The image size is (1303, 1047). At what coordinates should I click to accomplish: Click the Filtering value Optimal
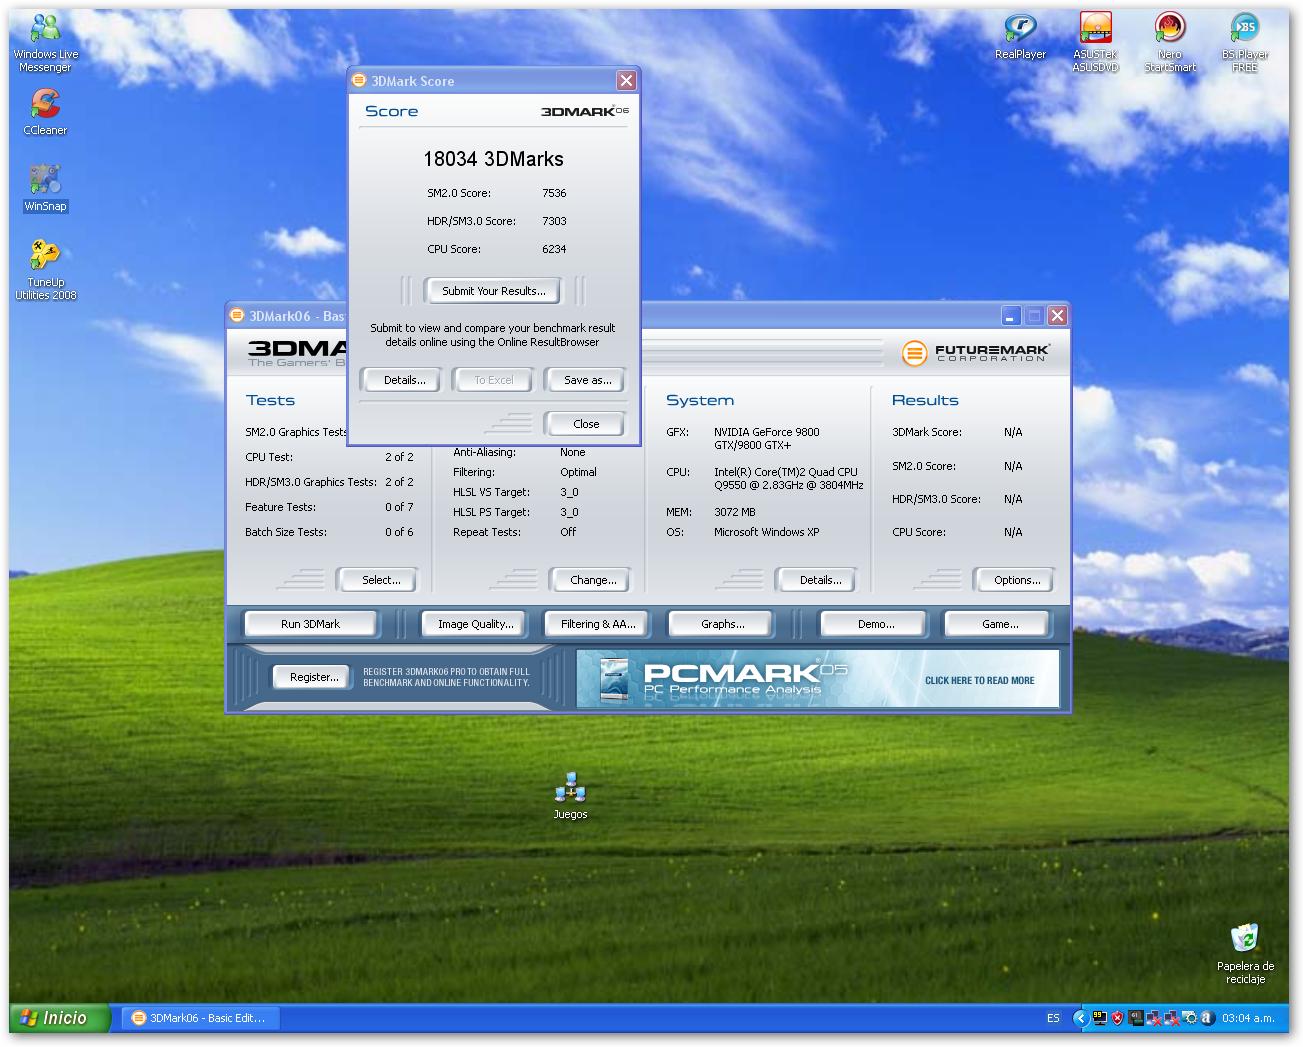[578, 472]
